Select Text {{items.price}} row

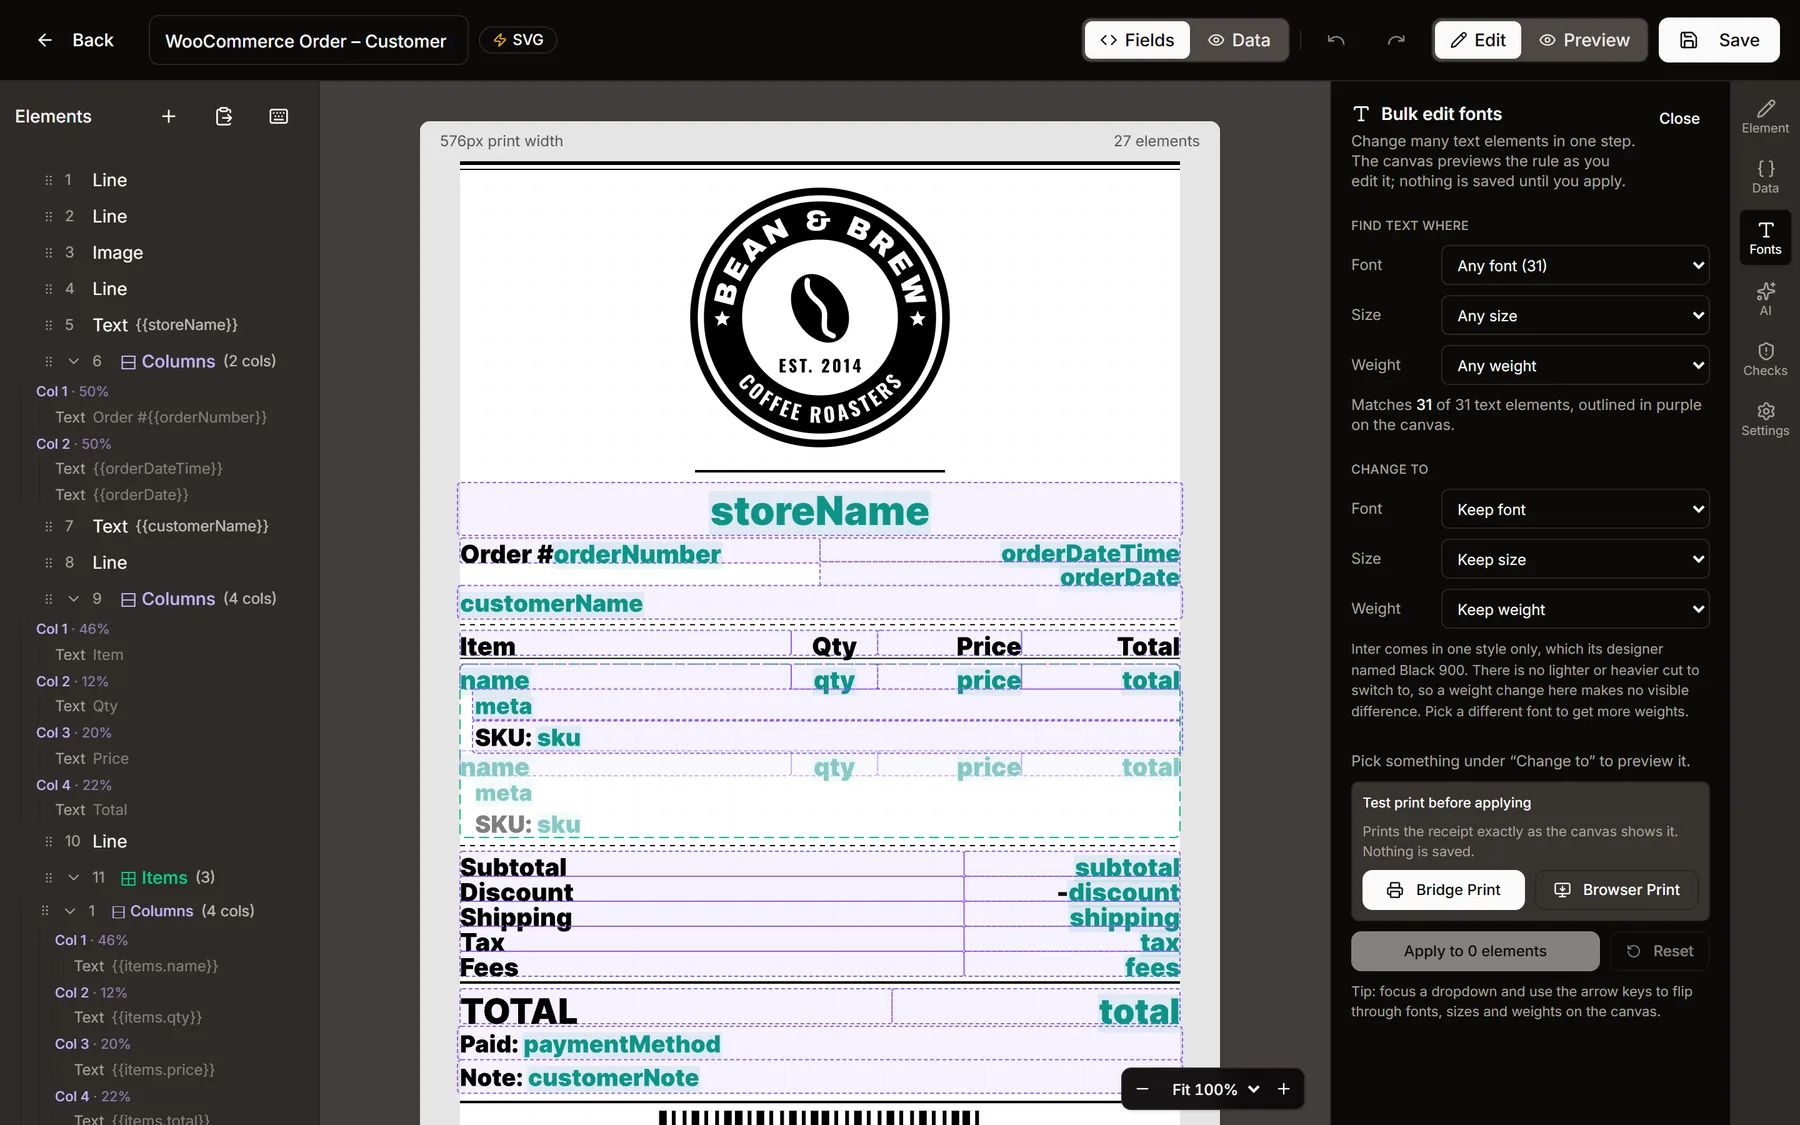click(x=145, y=1070)
